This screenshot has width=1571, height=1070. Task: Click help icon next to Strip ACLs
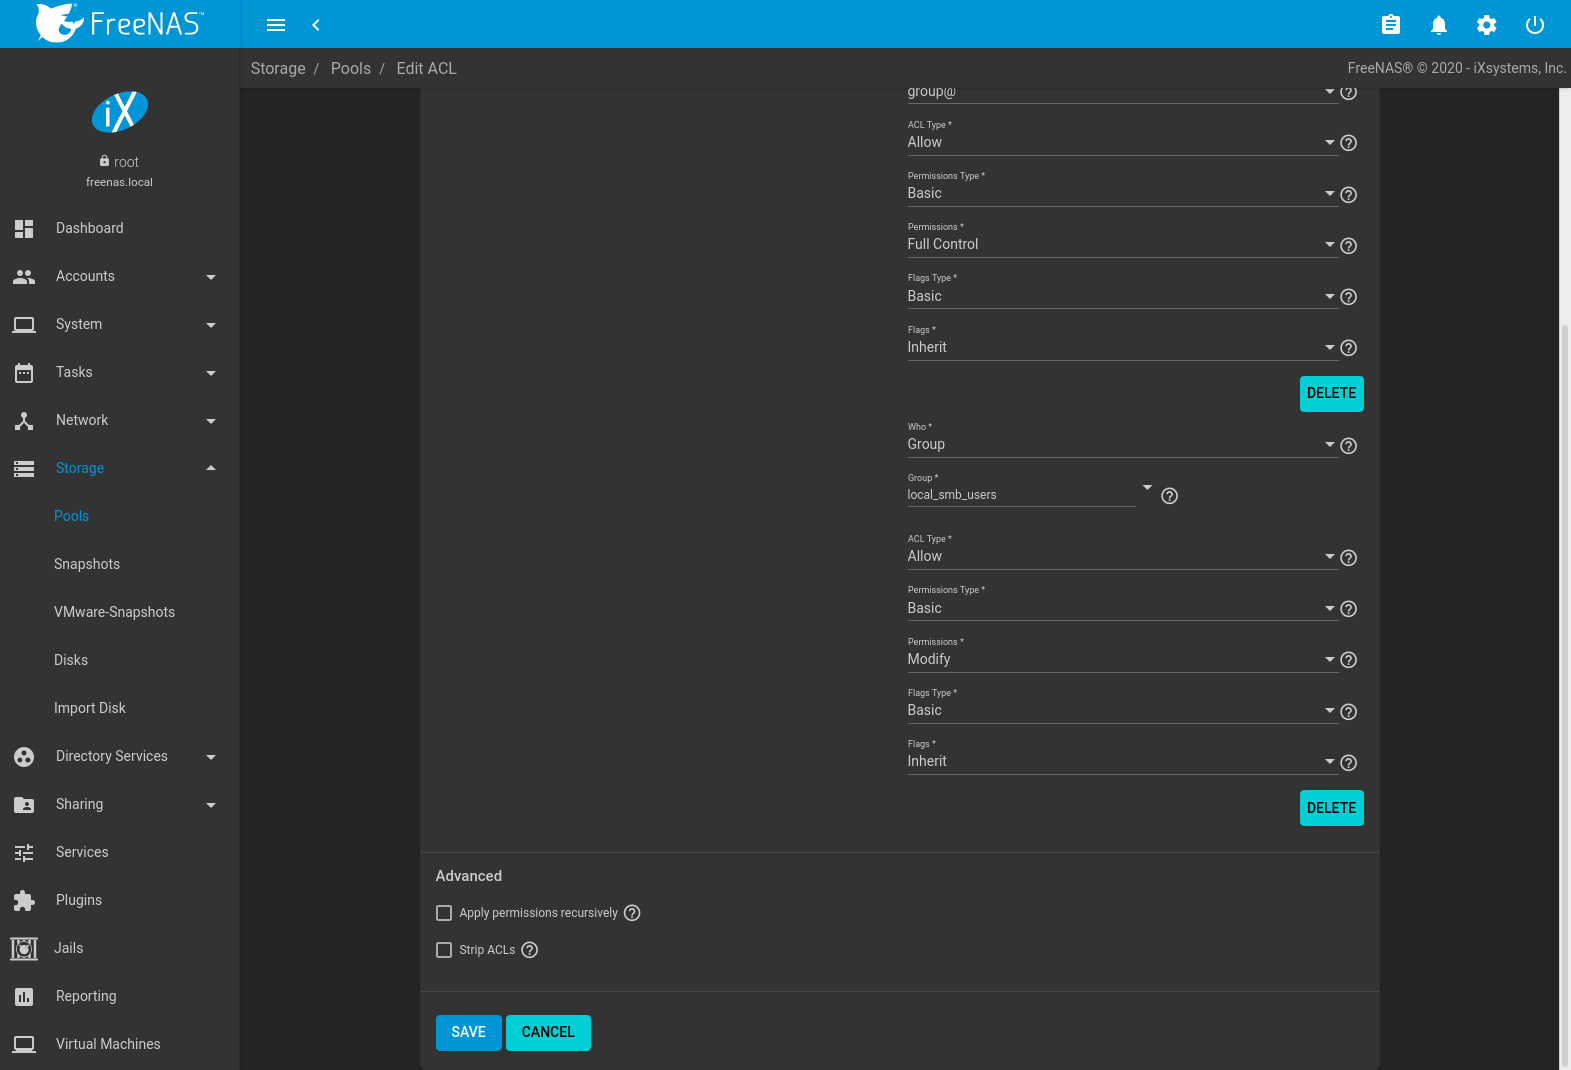coord(530,950)
